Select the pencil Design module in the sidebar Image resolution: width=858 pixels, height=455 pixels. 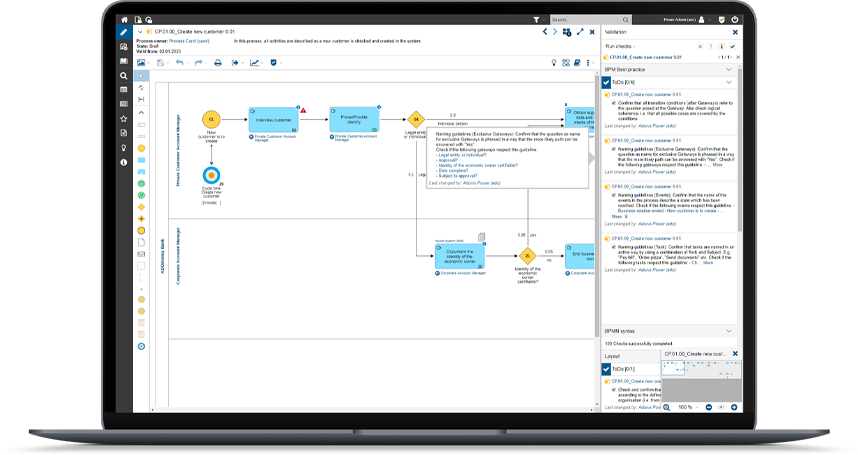(124, 32)
